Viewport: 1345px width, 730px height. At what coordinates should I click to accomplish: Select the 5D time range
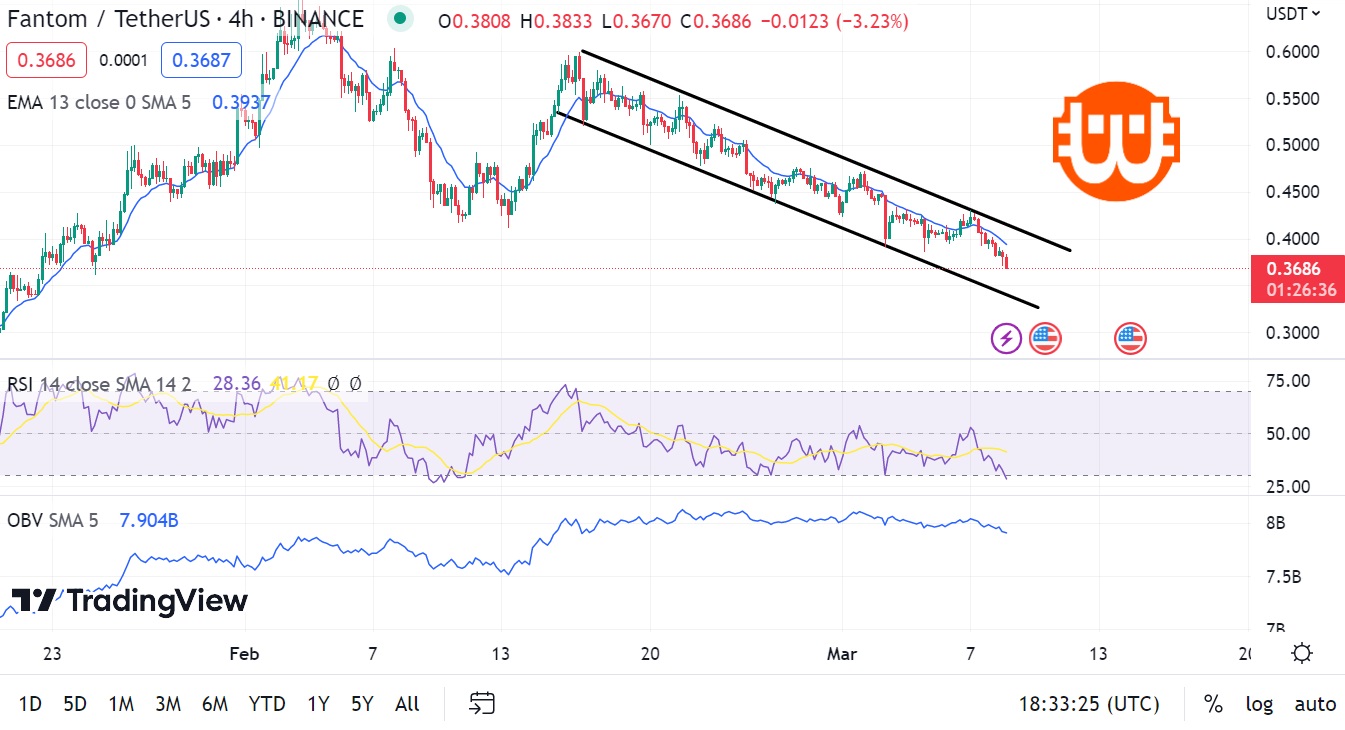pyautogui.click(x=75, y=704)
